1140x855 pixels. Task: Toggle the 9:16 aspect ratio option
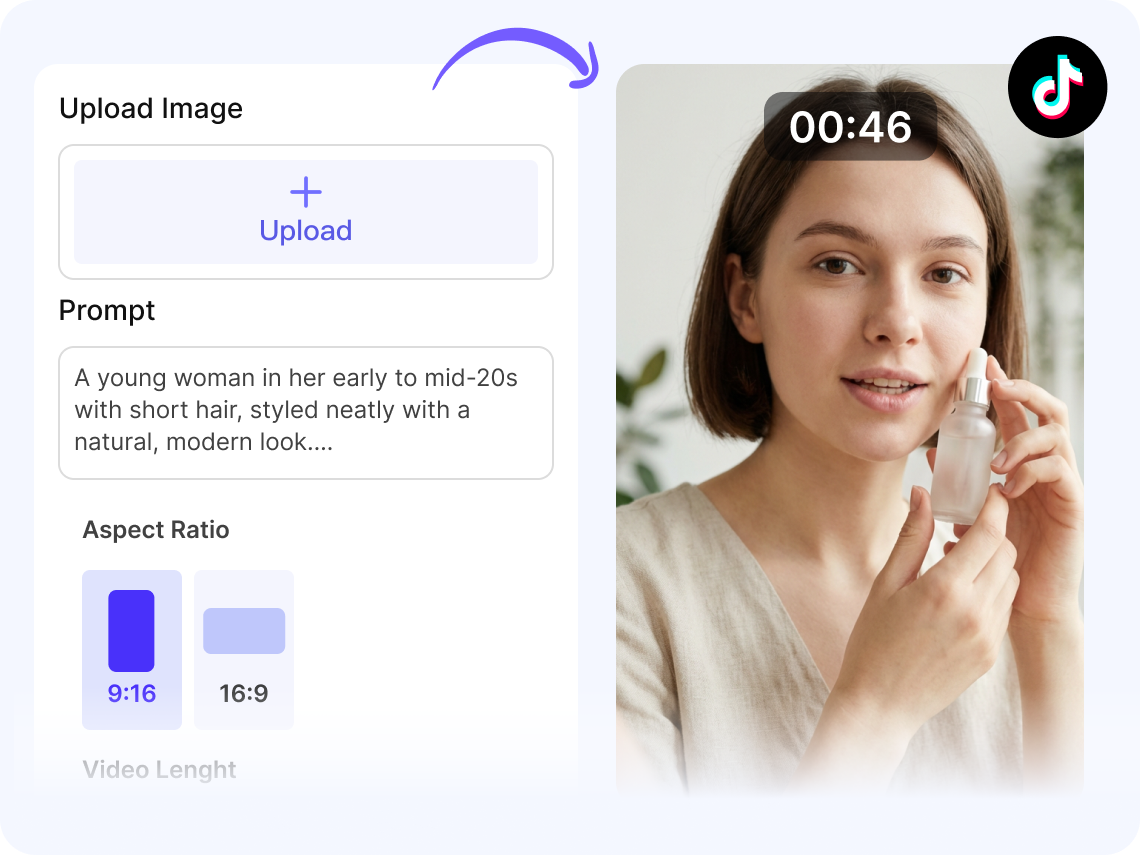(x=131, y=649)
